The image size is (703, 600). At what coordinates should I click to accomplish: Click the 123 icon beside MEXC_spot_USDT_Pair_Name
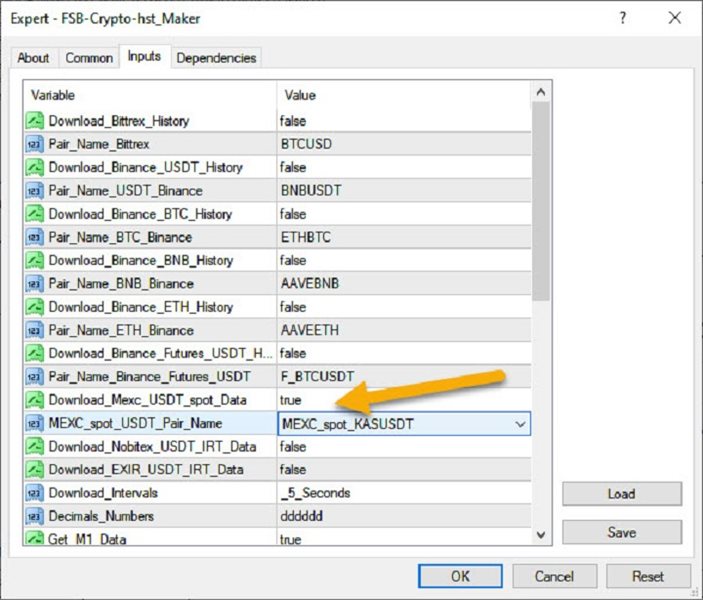pos(35,423)
